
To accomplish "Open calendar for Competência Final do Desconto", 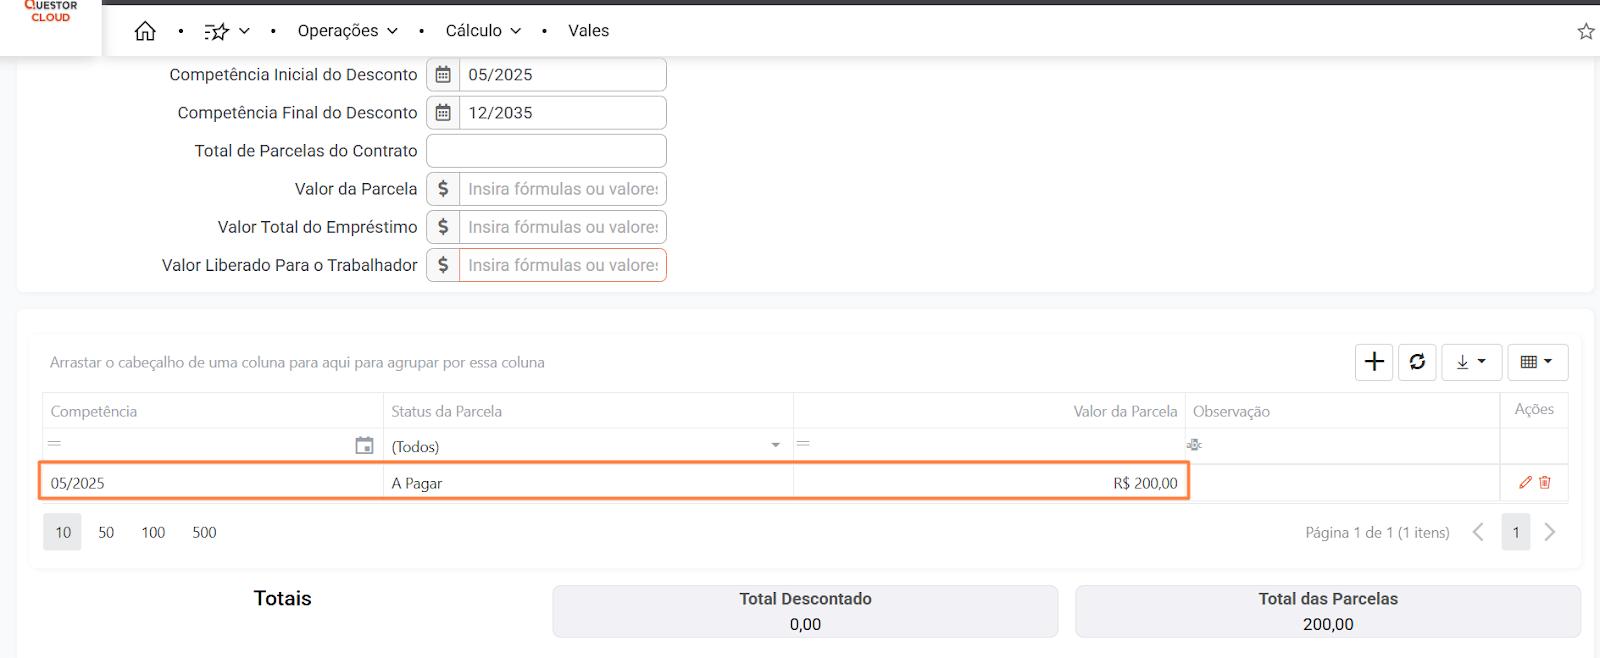I will tap(443, 113).
